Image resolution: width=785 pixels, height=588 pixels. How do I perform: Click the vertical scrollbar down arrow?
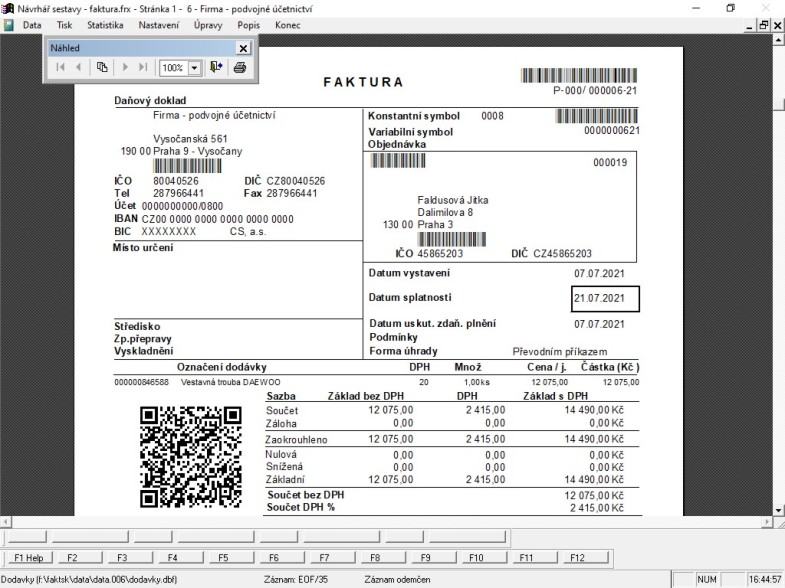[778, 510]
